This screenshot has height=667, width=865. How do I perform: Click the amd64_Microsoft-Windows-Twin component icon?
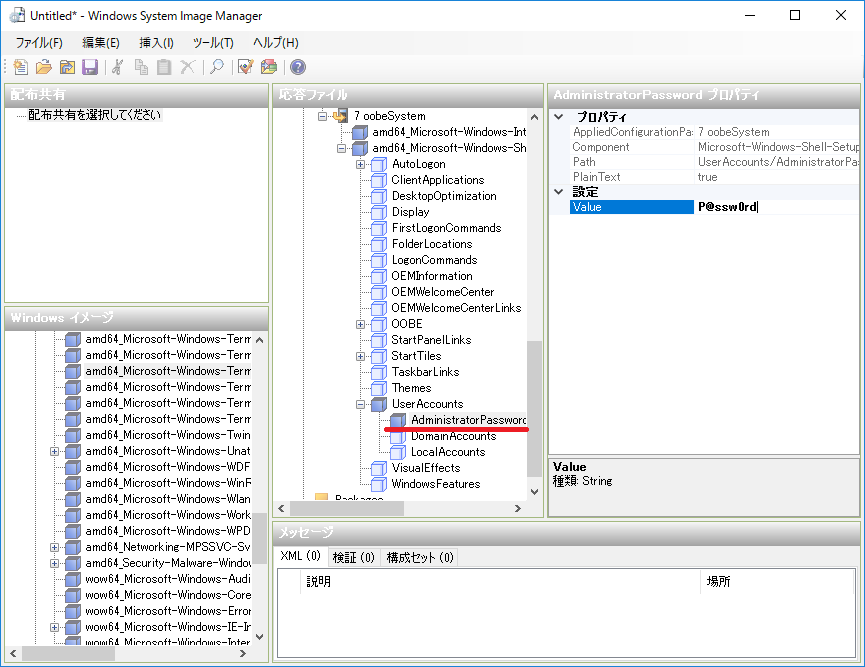point(73,435)
